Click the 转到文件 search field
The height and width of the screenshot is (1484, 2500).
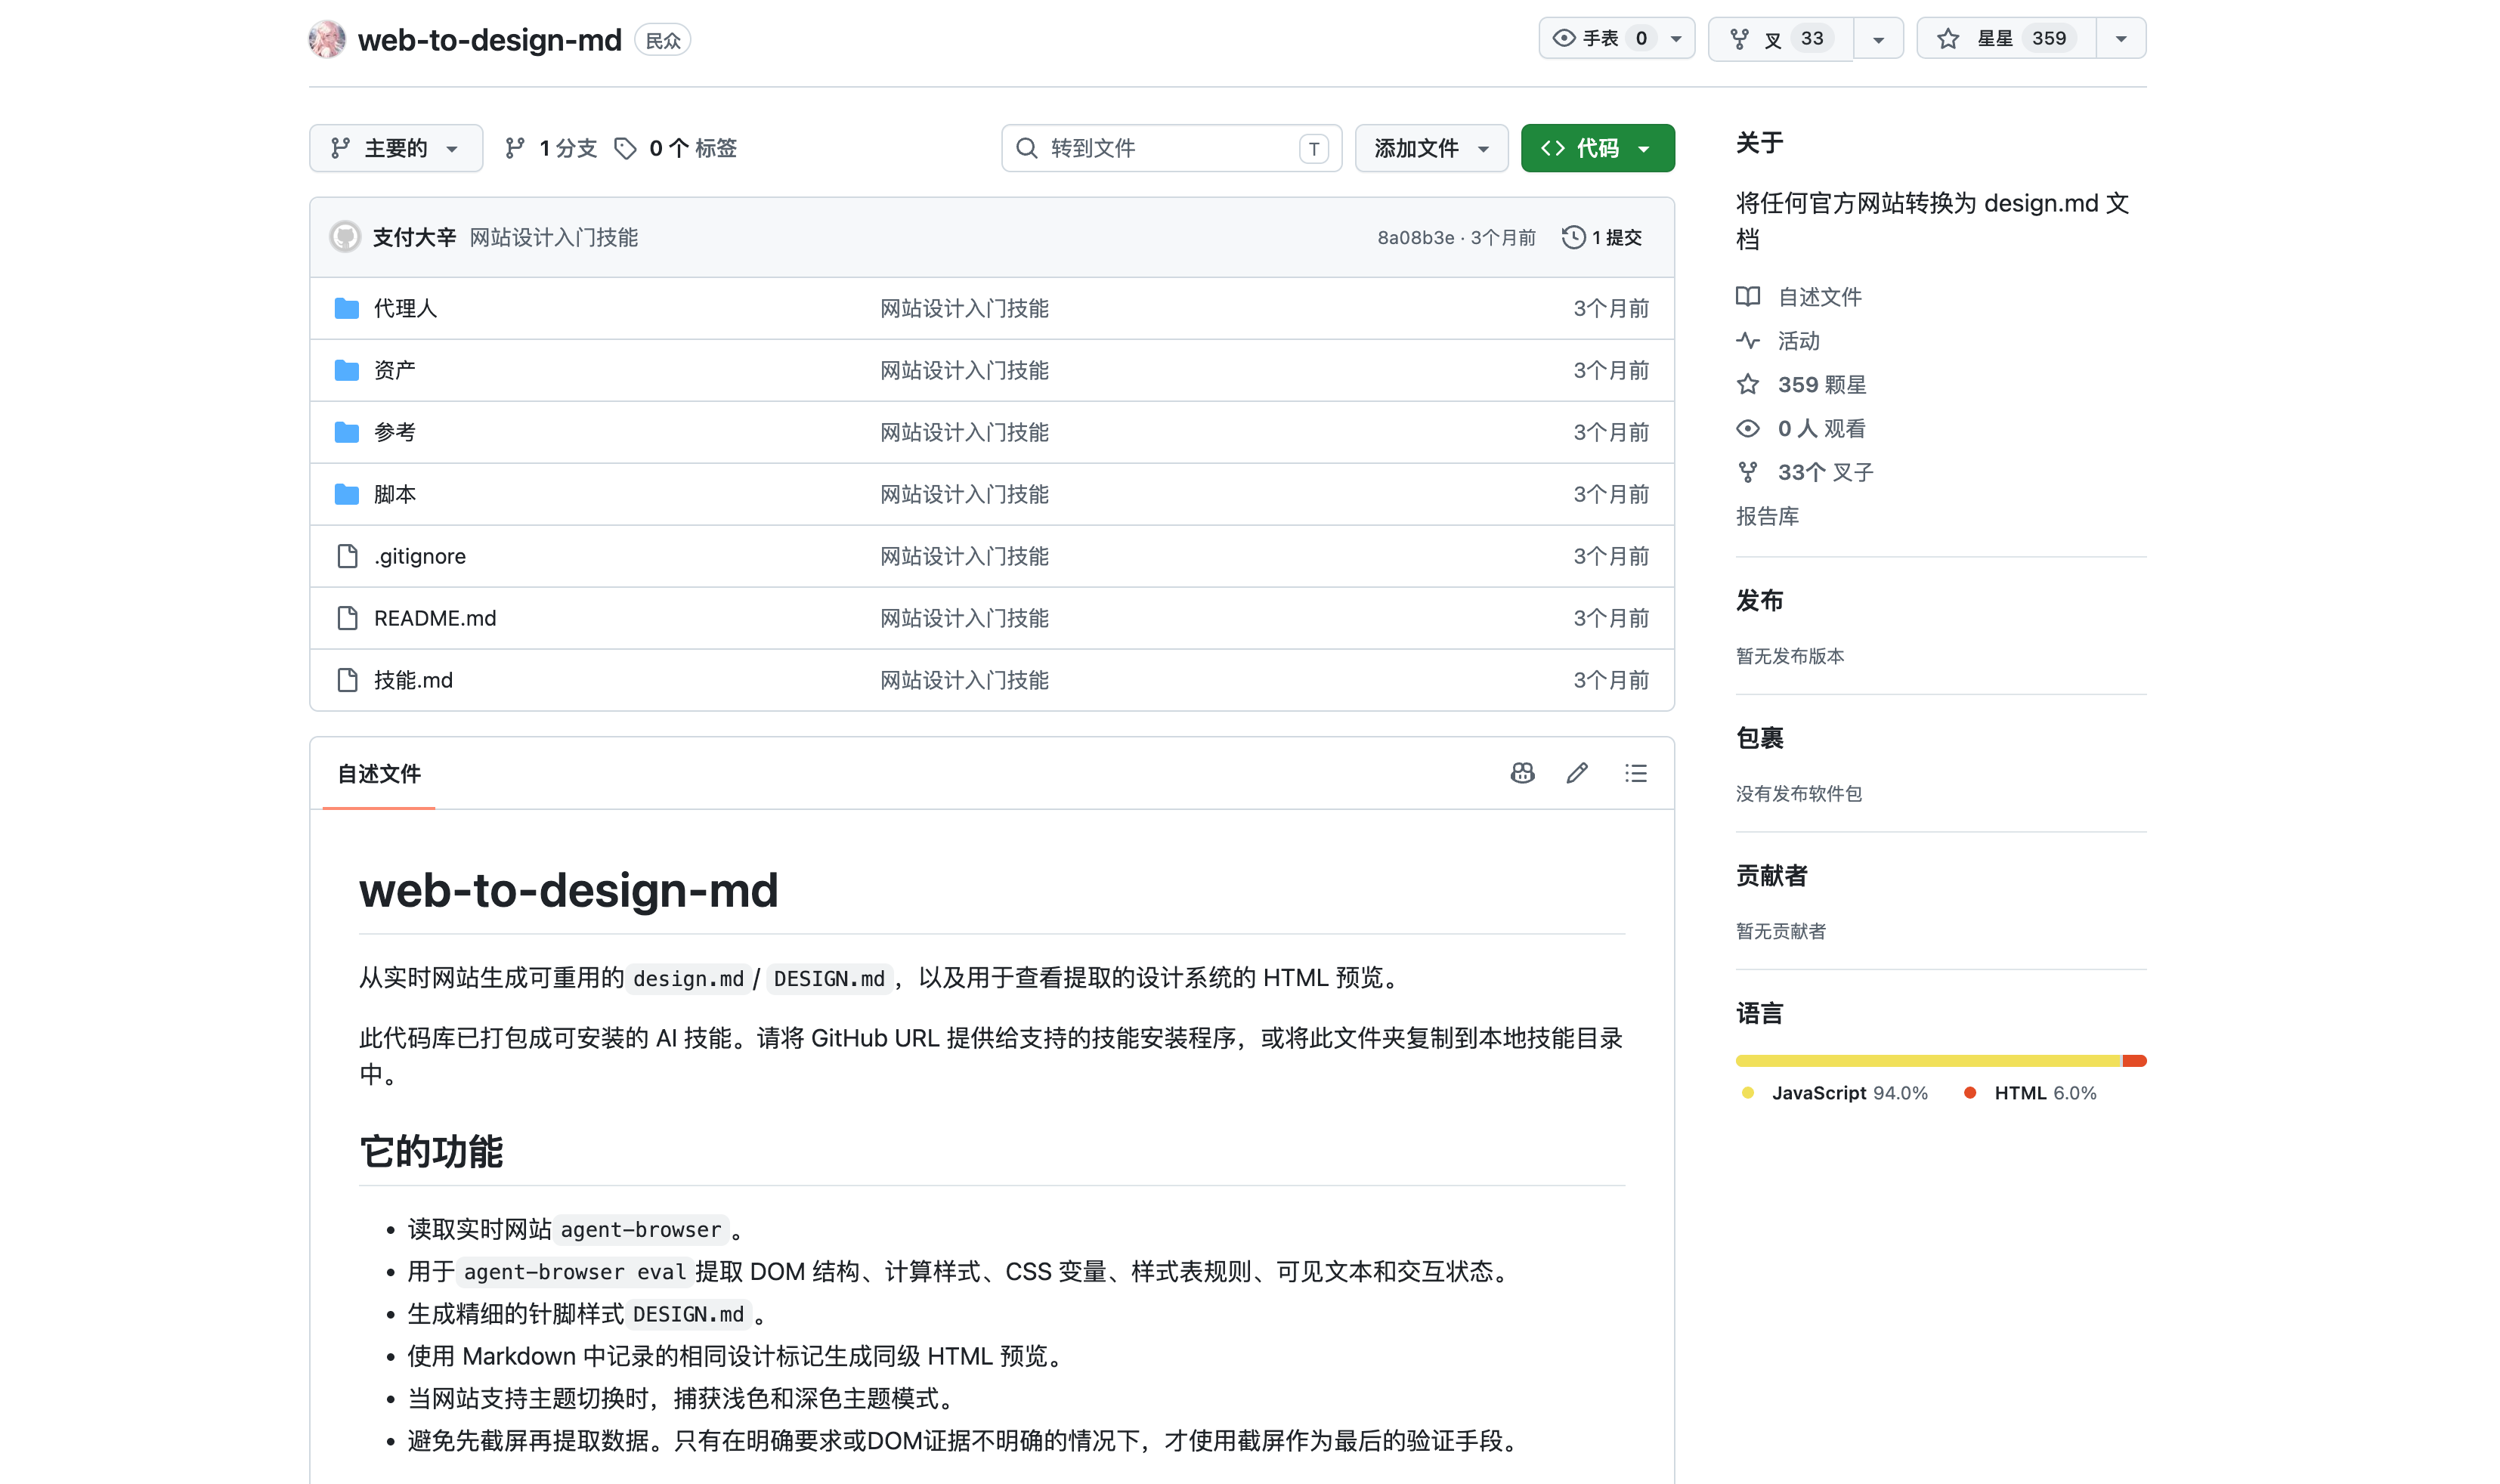tap(1171, 148)
